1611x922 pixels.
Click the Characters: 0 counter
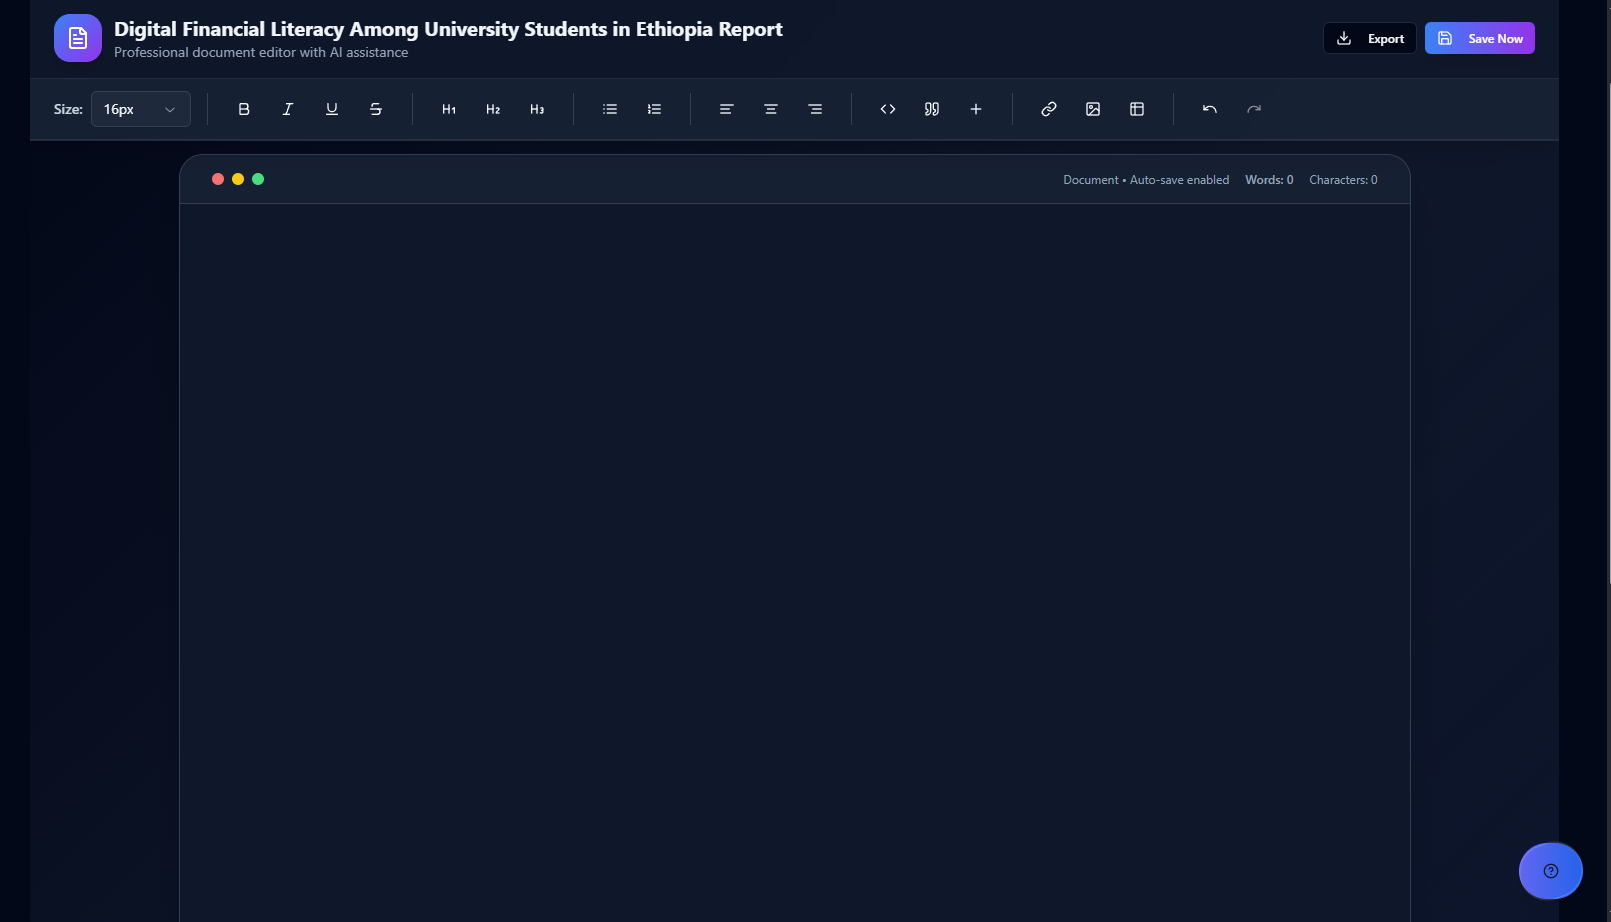click(1343, 180)
